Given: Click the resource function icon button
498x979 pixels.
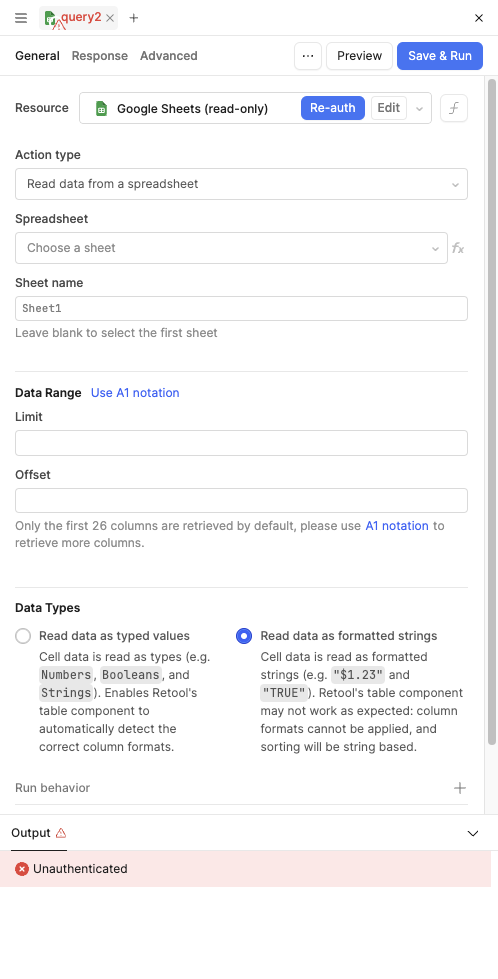Looking at the screenshot, I should click(454, 108).
